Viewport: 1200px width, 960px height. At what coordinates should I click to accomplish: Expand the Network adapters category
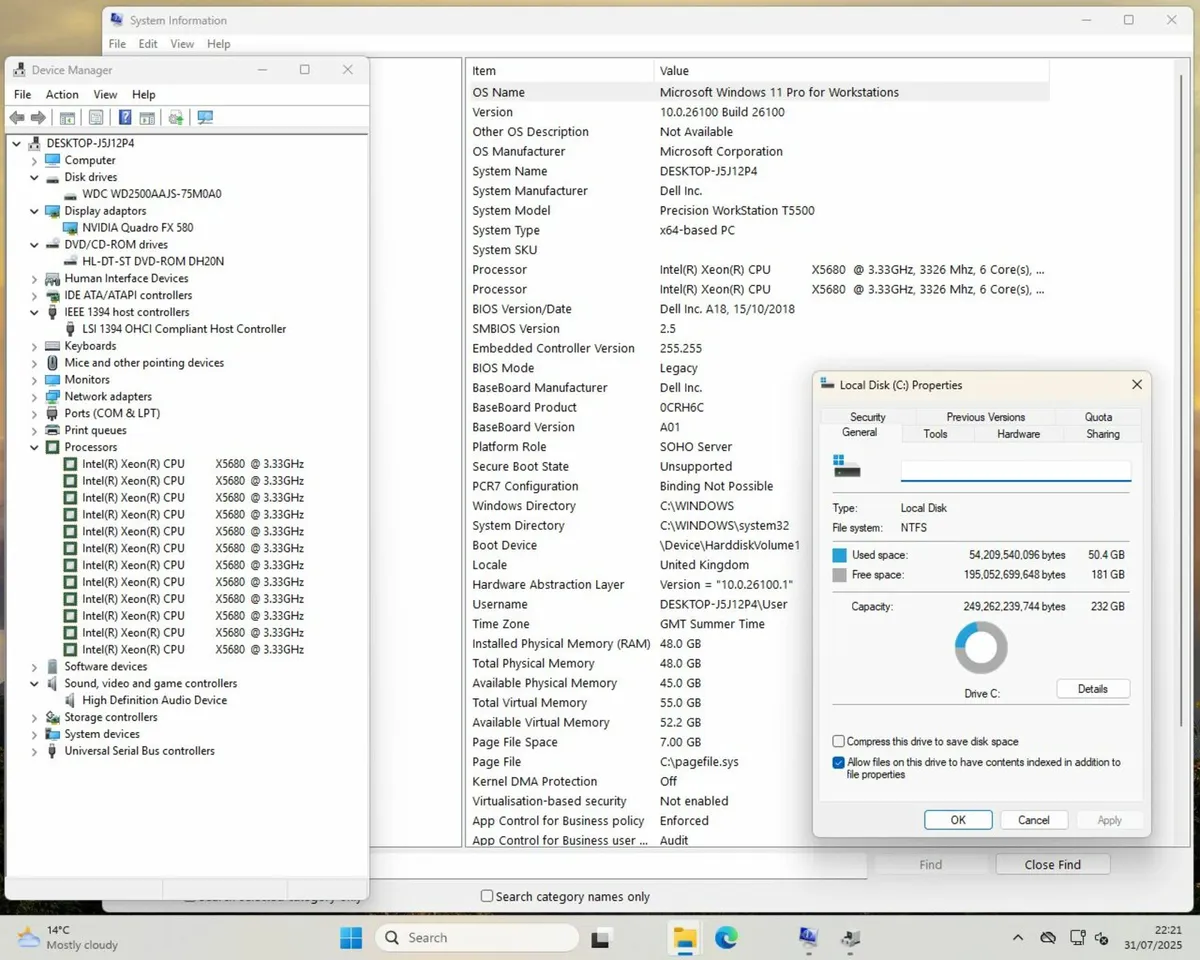[34, 397]
